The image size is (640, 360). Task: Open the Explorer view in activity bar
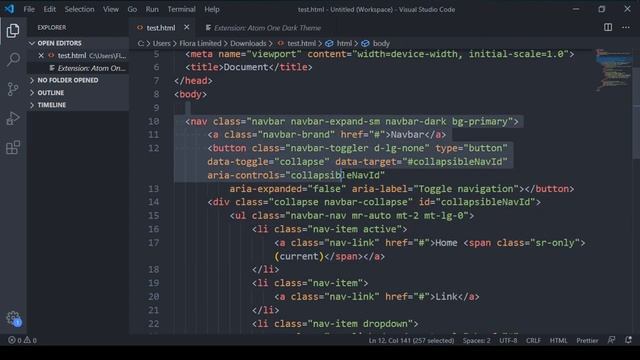coord(13,31)
